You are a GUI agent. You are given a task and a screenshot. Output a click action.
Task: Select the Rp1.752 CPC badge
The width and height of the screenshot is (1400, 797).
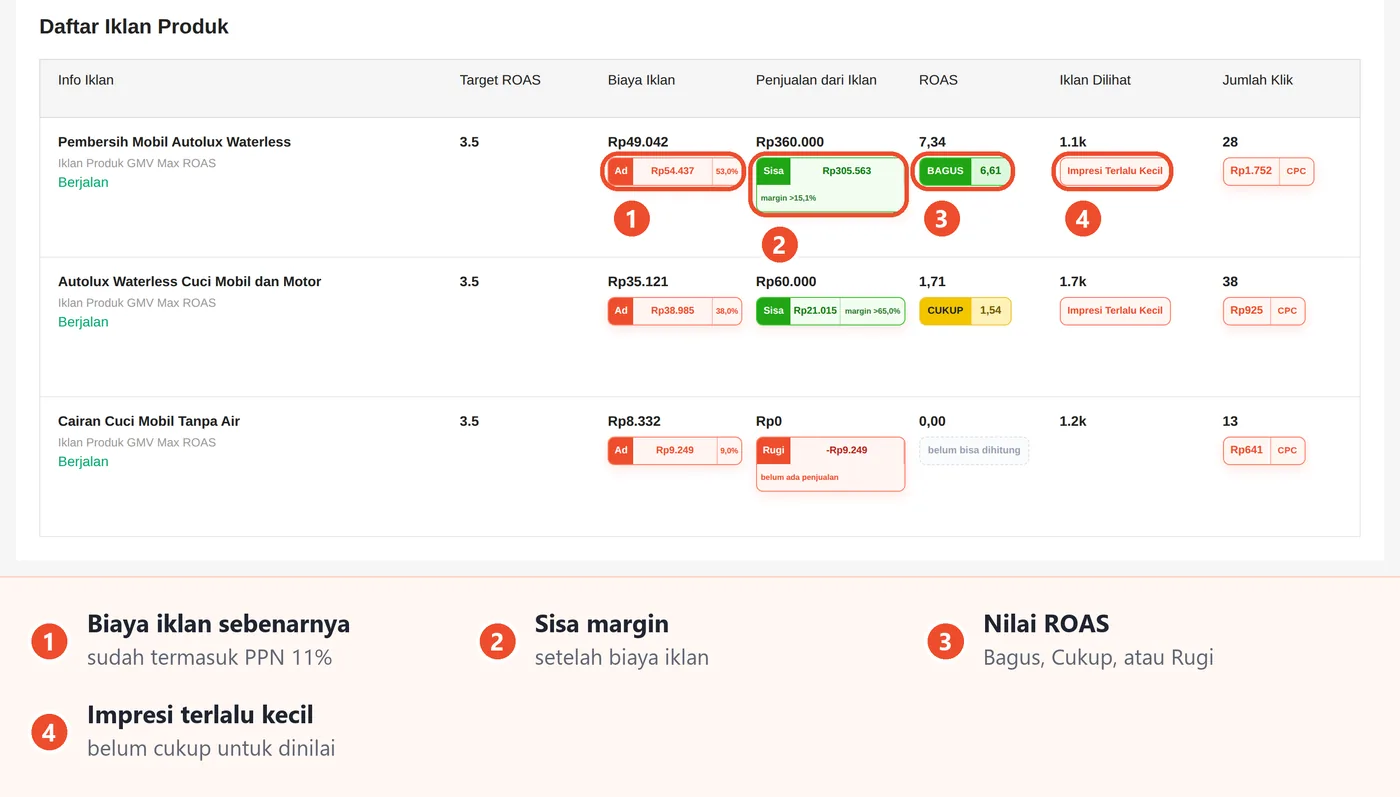(1268, 171)
